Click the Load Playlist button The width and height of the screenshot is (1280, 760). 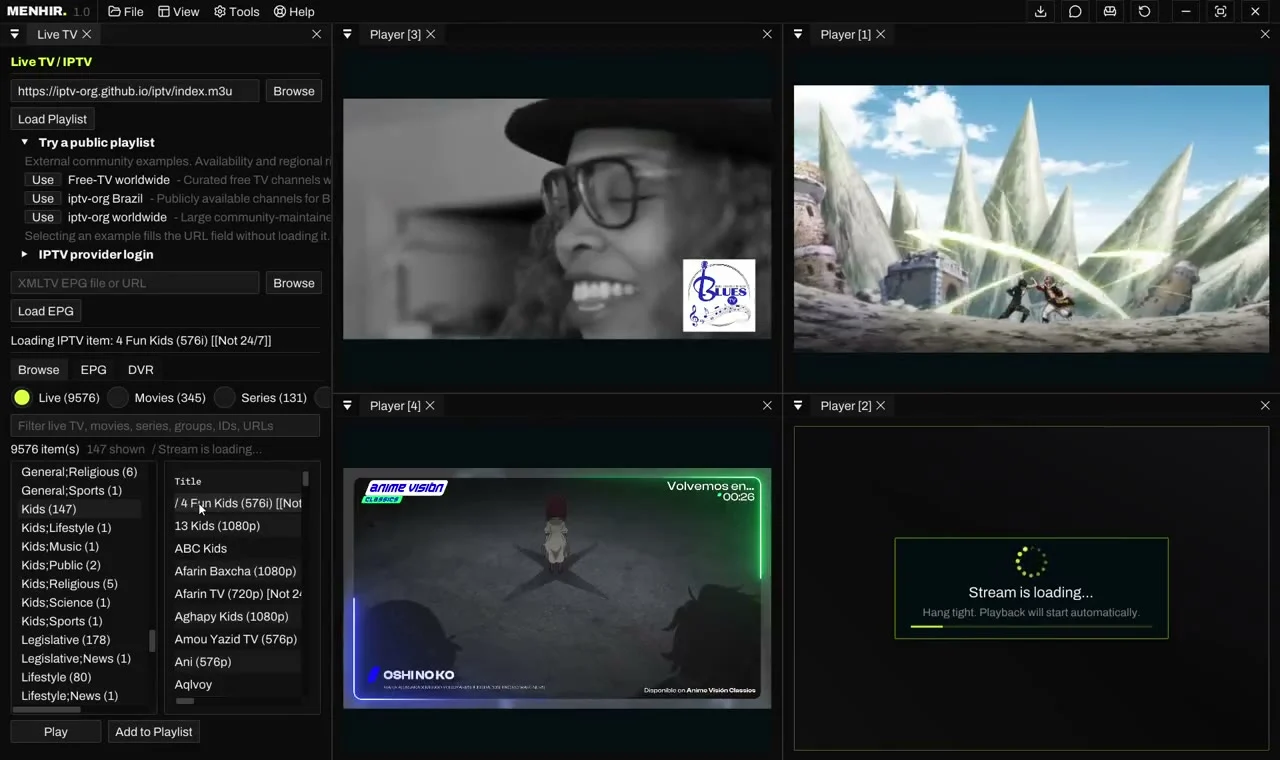[x=52, y=119]
